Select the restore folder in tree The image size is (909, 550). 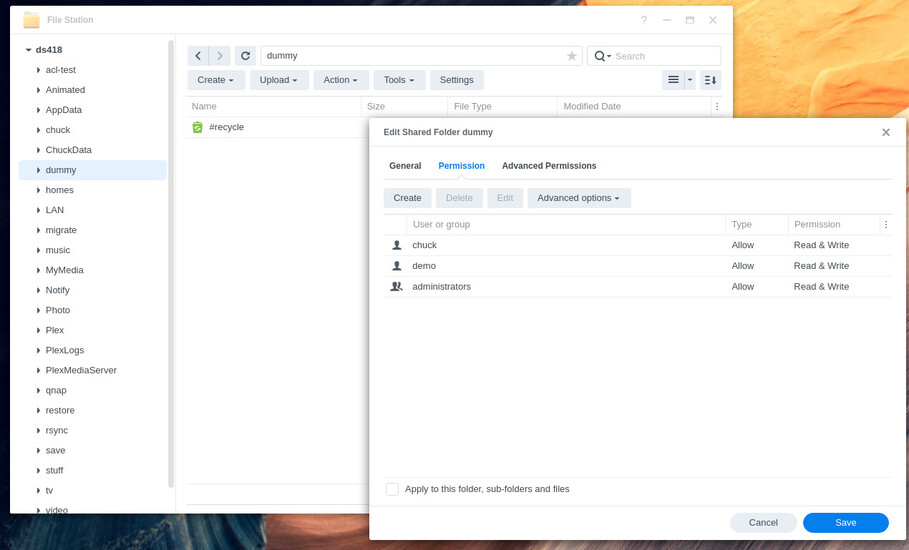[x=60, y=410]
